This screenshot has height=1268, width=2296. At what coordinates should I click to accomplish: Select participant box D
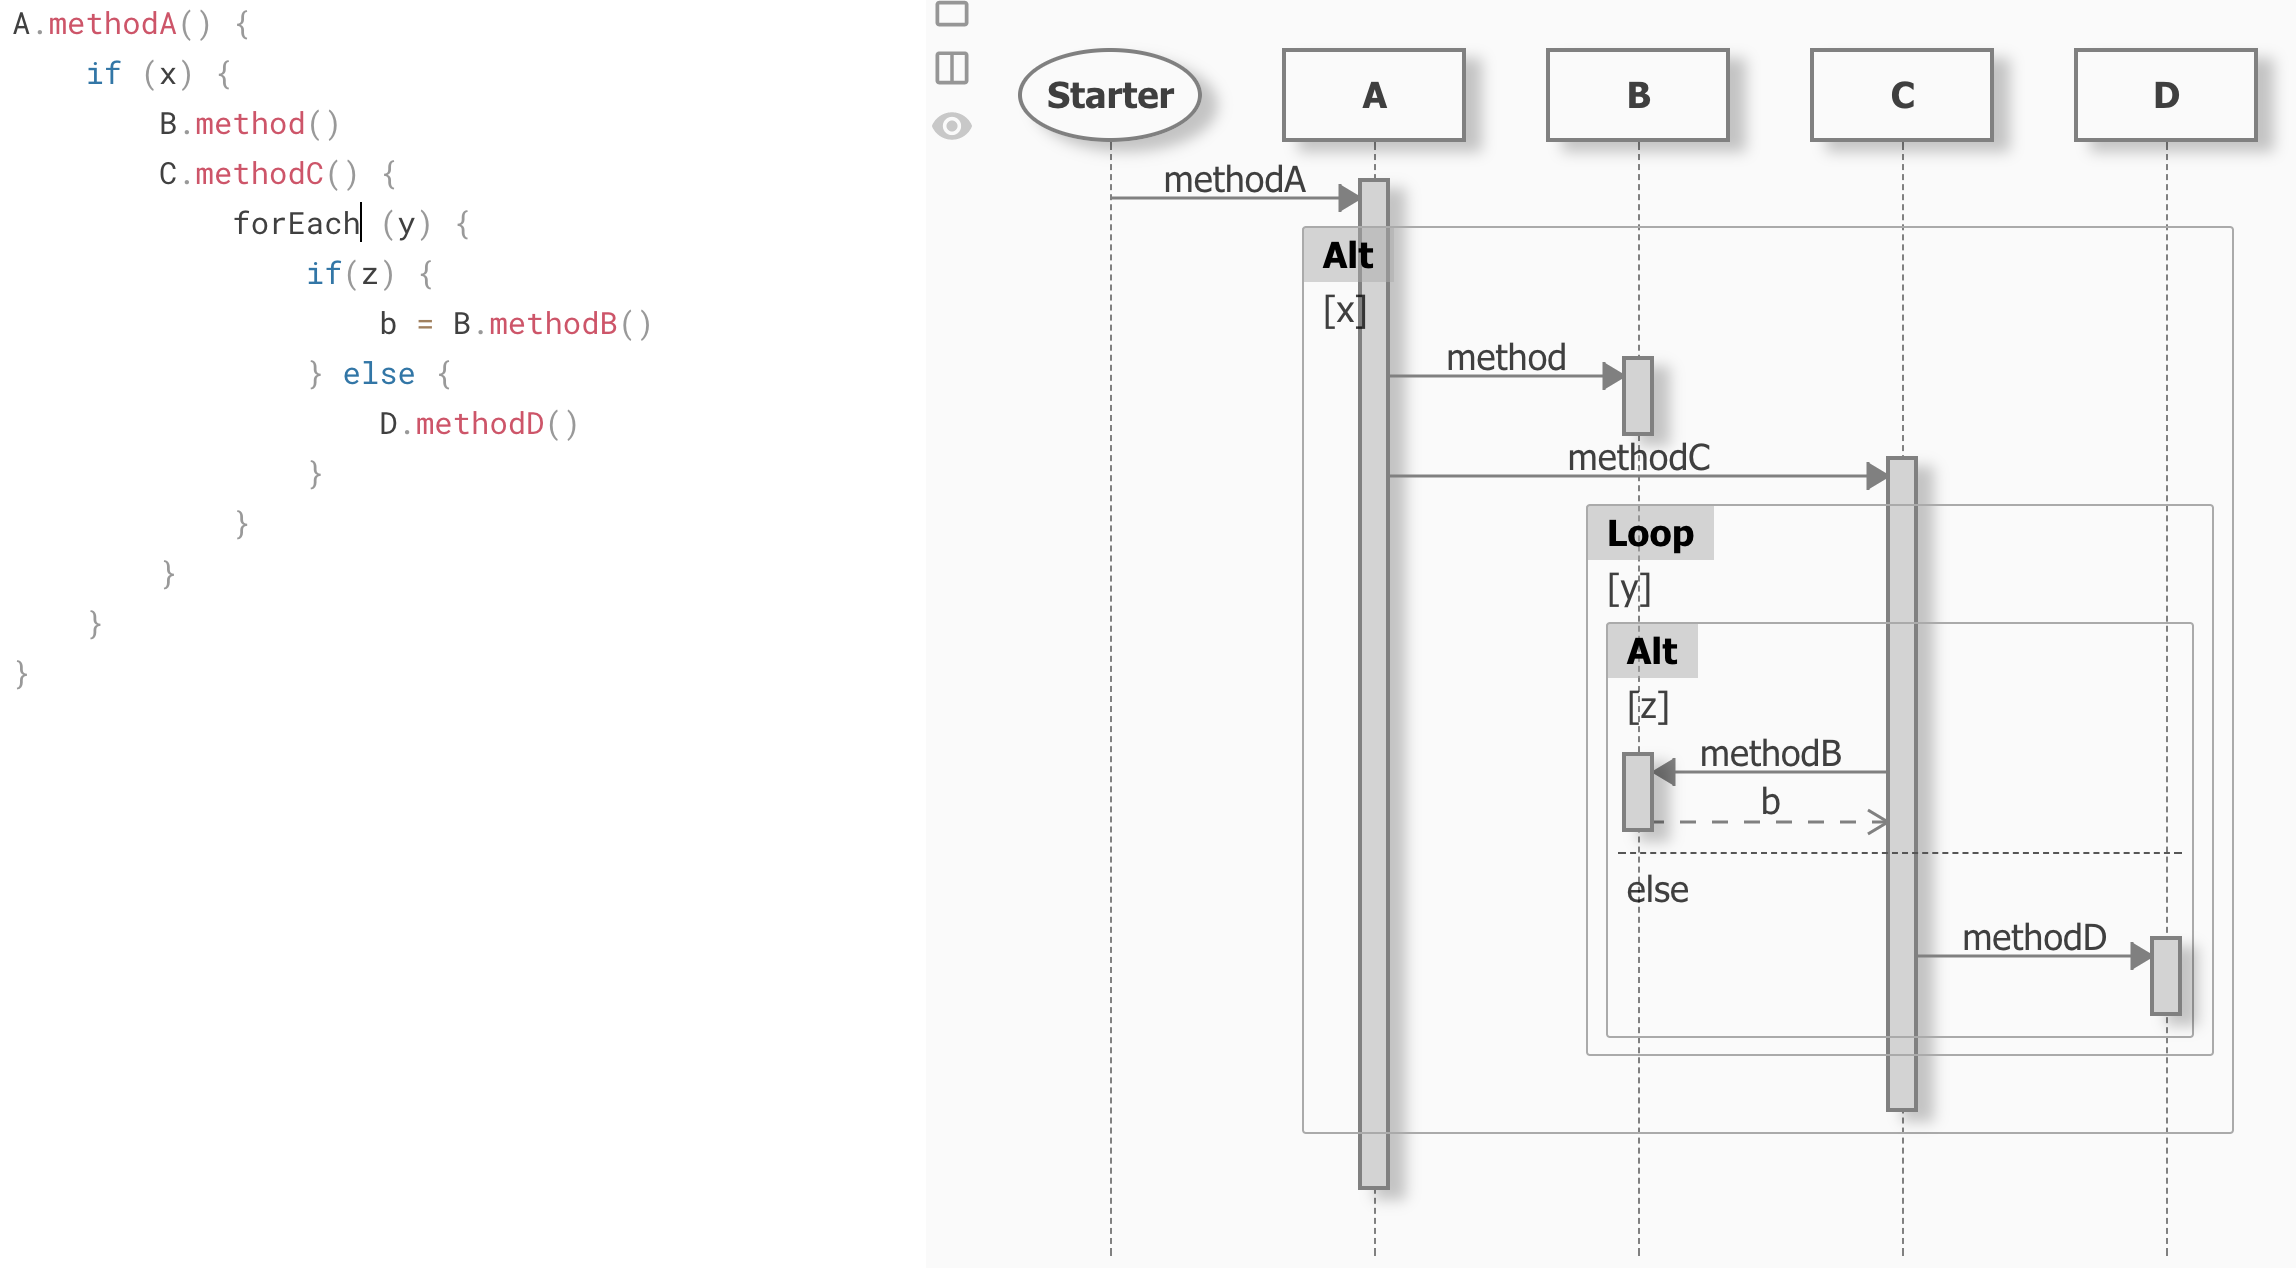(x=2165, y=95)
